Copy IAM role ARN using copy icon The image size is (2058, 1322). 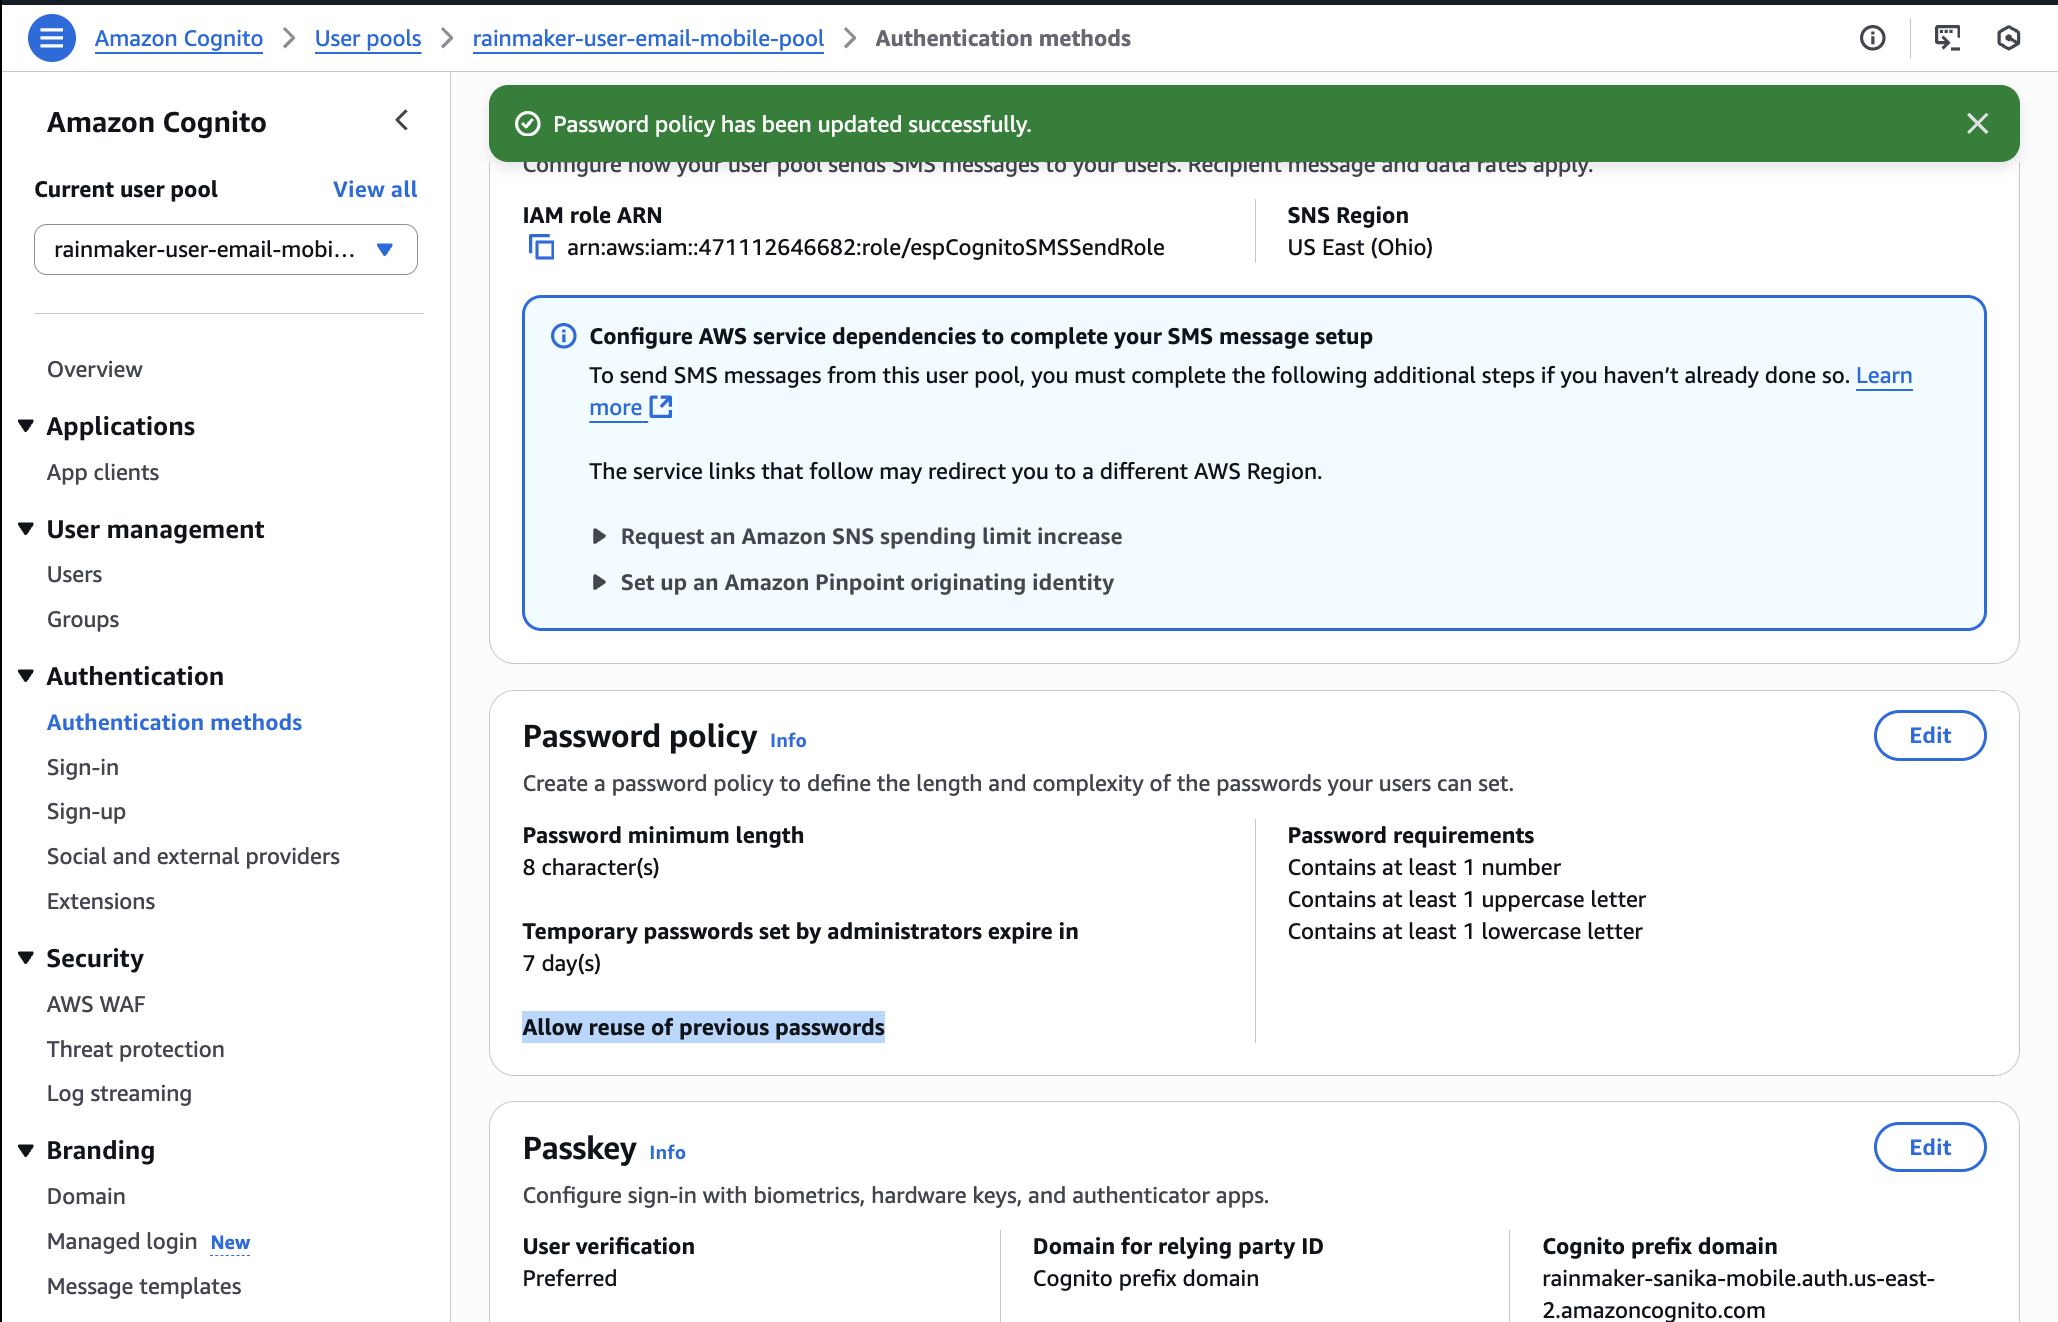(x=541, y=247)
